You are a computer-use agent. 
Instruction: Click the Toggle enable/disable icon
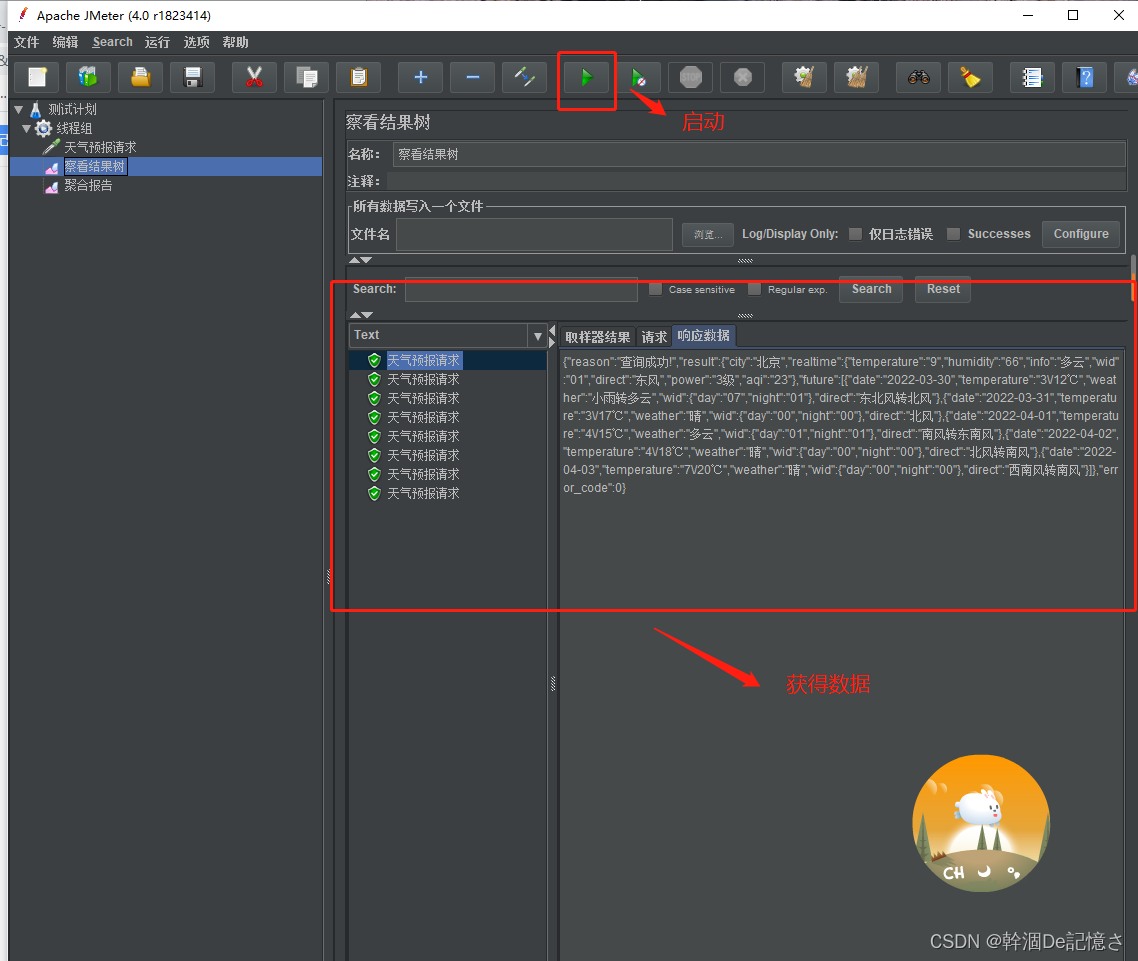pos(525,77)
